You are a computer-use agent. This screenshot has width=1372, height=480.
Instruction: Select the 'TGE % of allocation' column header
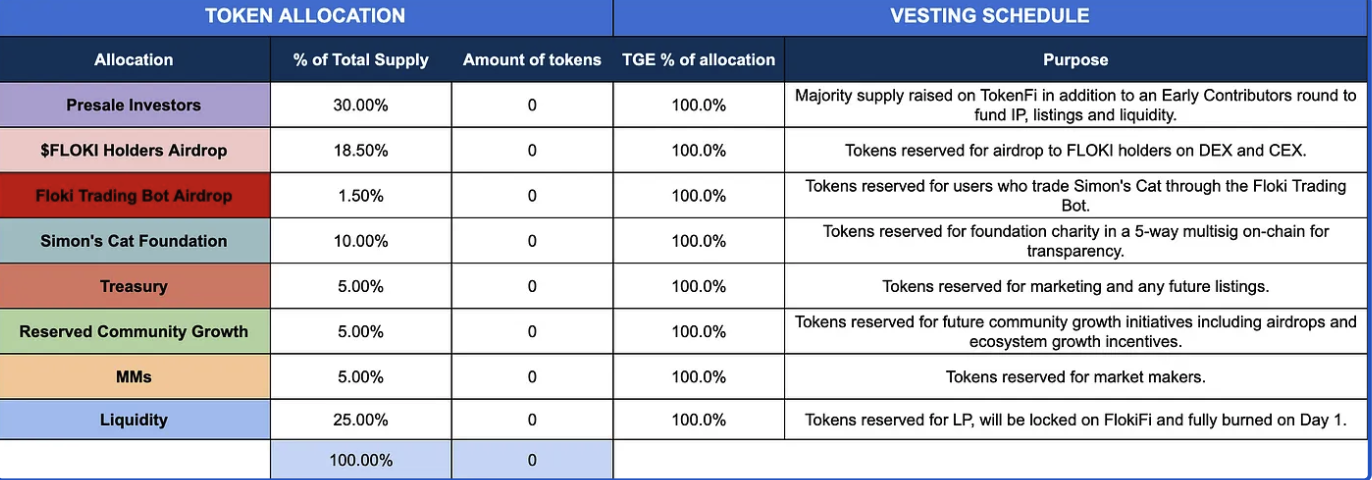point(698,60)
